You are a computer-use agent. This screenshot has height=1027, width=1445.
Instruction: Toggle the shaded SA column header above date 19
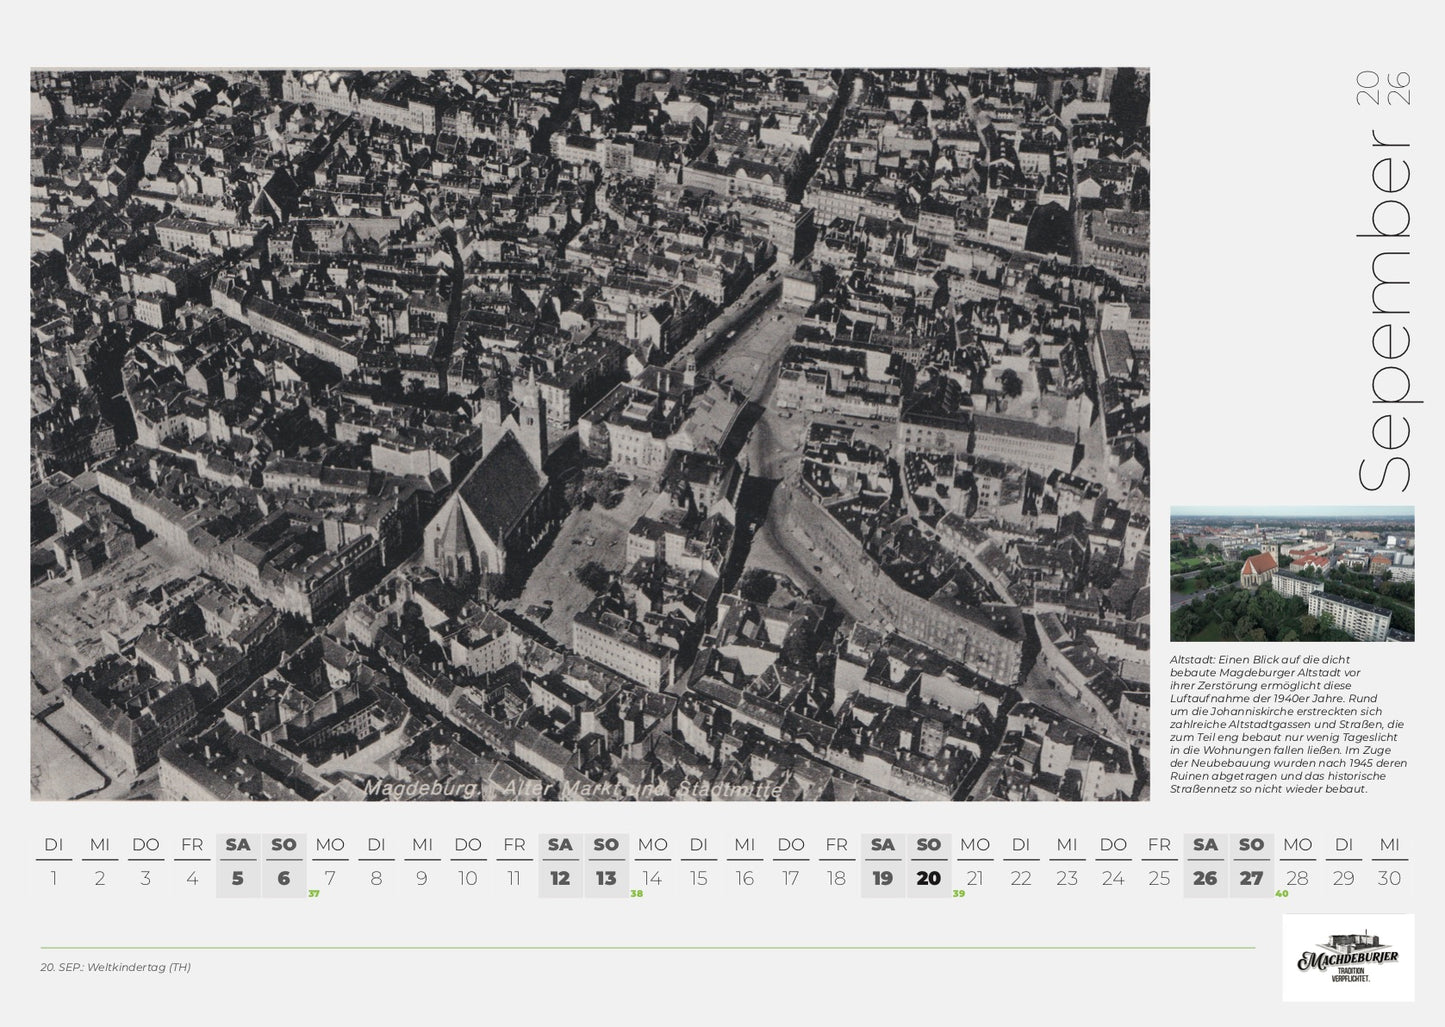click(x=883, y=845)
